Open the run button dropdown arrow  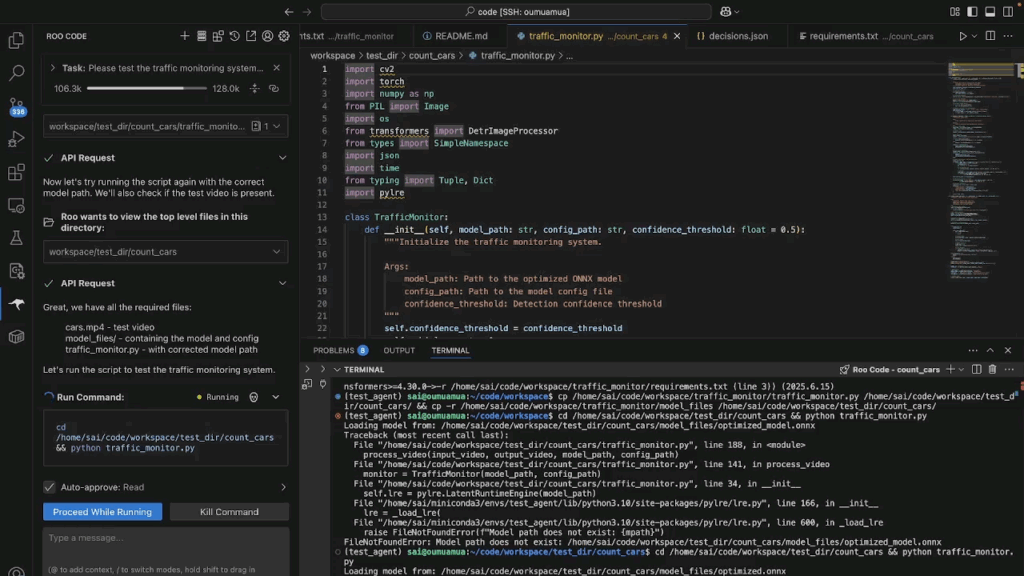[974, 37]
